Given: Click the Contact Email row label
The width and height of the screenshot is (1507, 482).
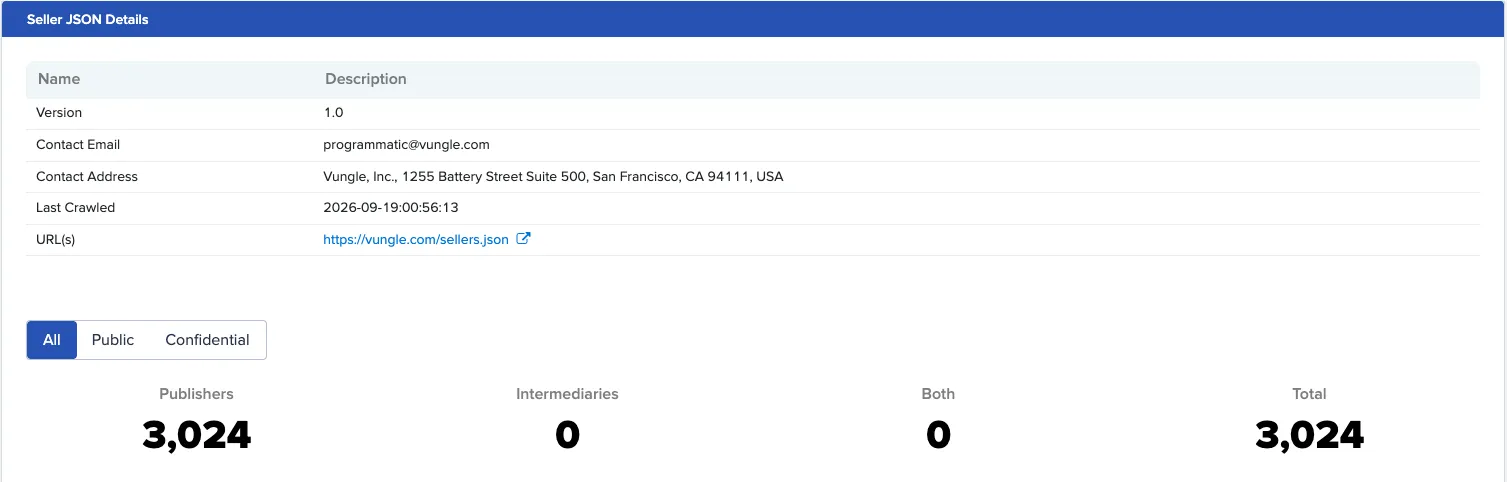Looking at the screenshot, I should tap(78, 145).
